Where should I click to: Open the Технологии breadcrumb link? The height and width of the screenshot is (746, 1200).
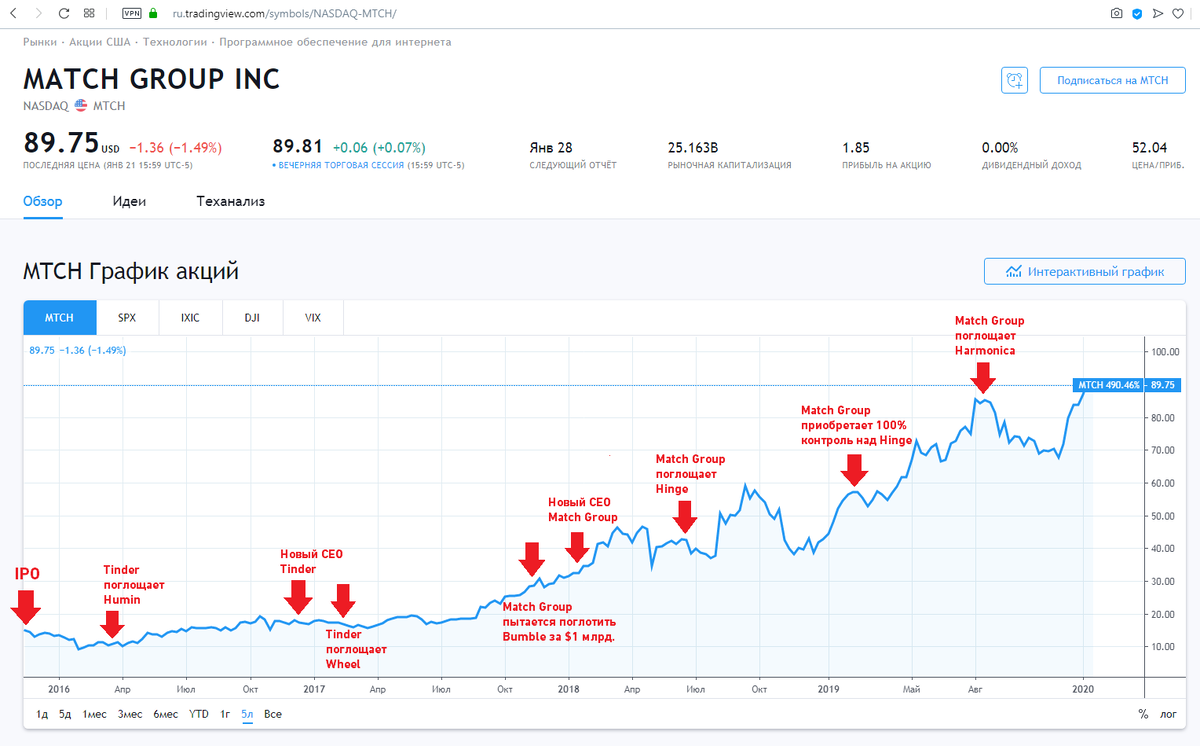(175, 42)
